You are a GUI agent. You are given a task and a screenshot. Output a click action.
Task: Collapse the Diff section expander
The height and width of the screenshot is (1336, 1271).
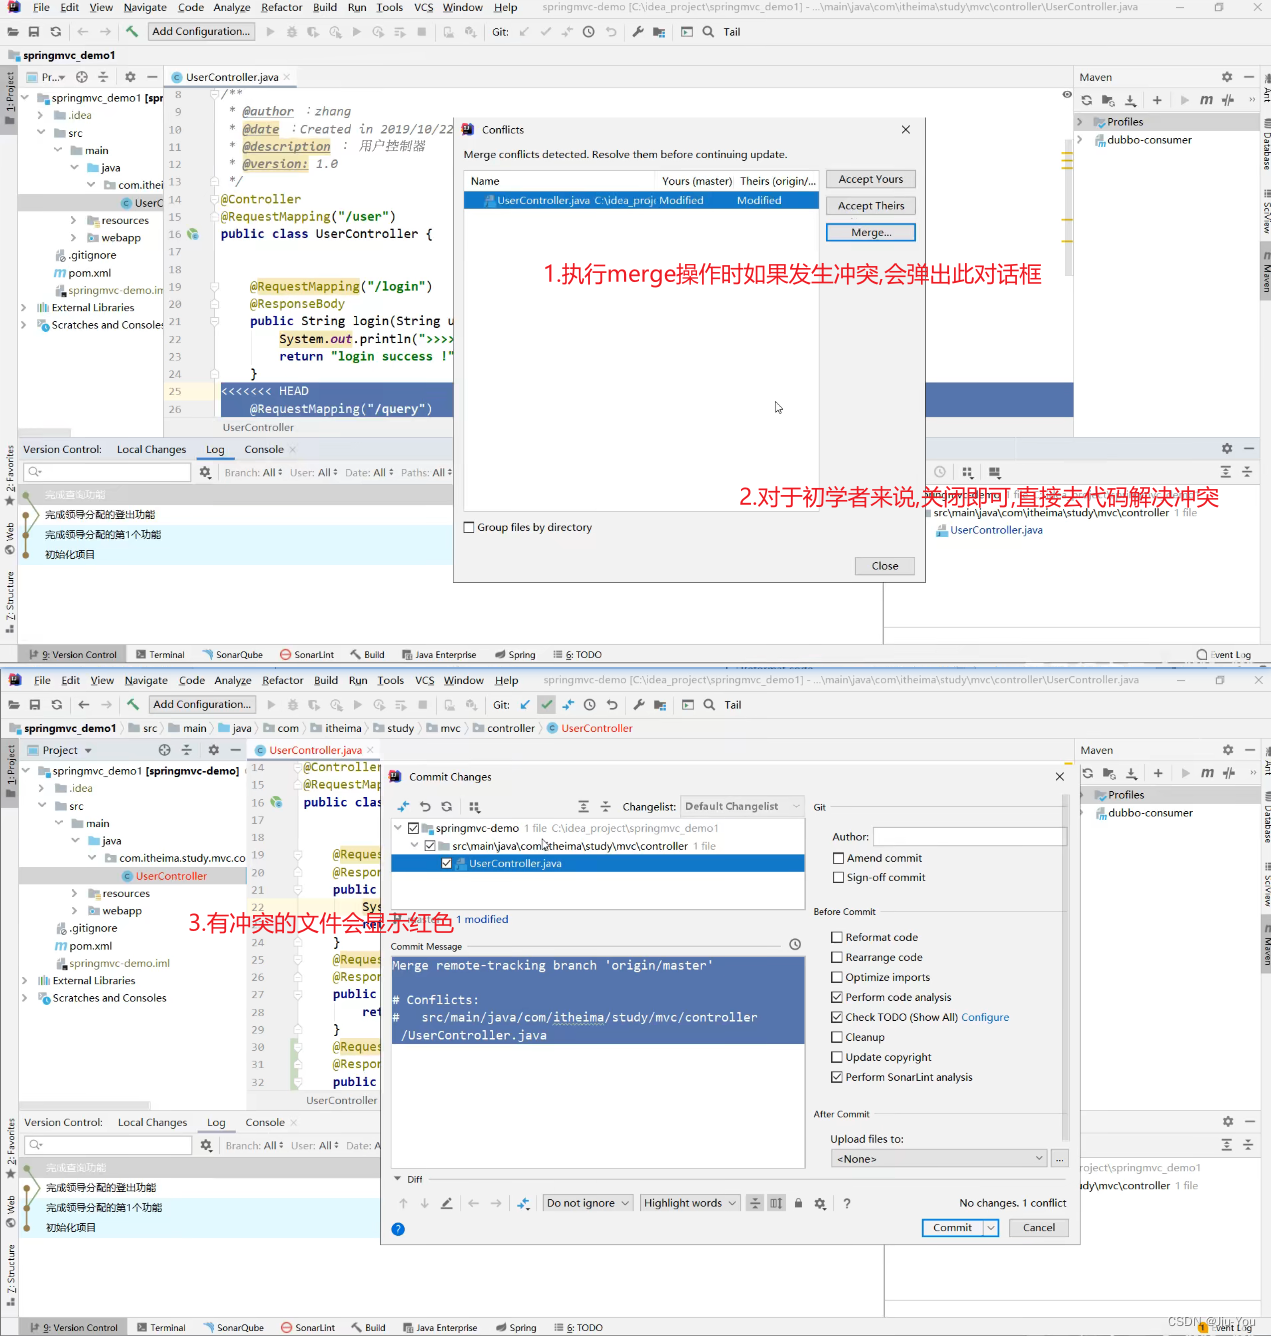[x=398, y=1179]
